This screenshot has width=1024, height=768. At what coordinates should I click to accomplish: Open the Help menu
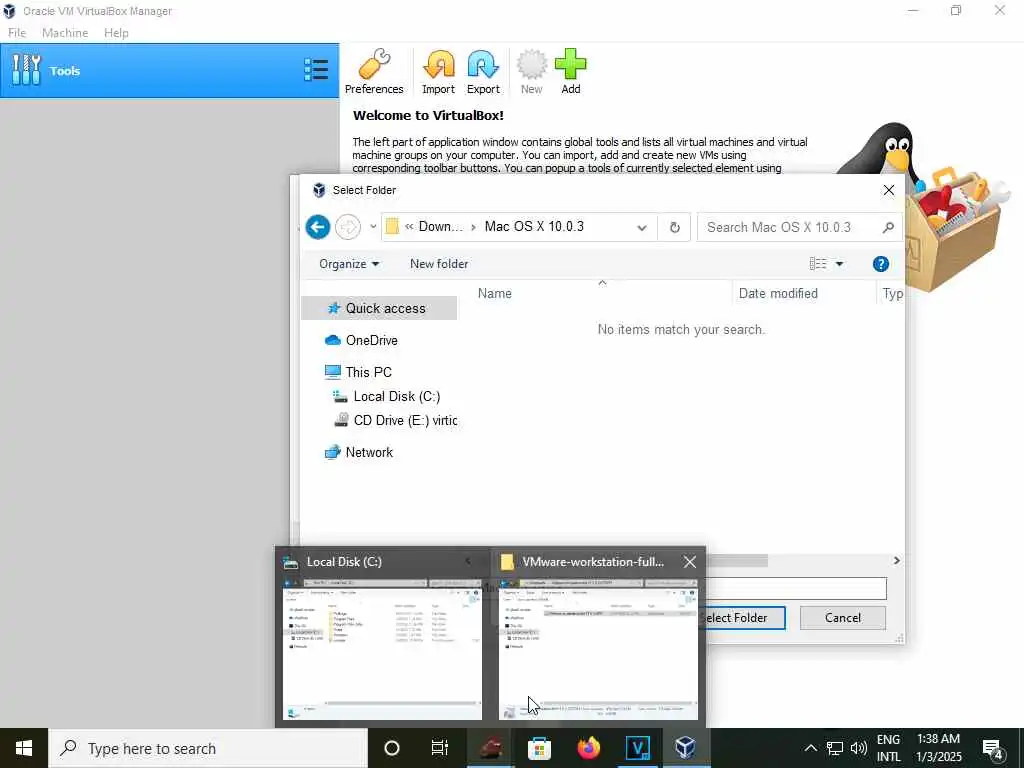click(116, 33)
